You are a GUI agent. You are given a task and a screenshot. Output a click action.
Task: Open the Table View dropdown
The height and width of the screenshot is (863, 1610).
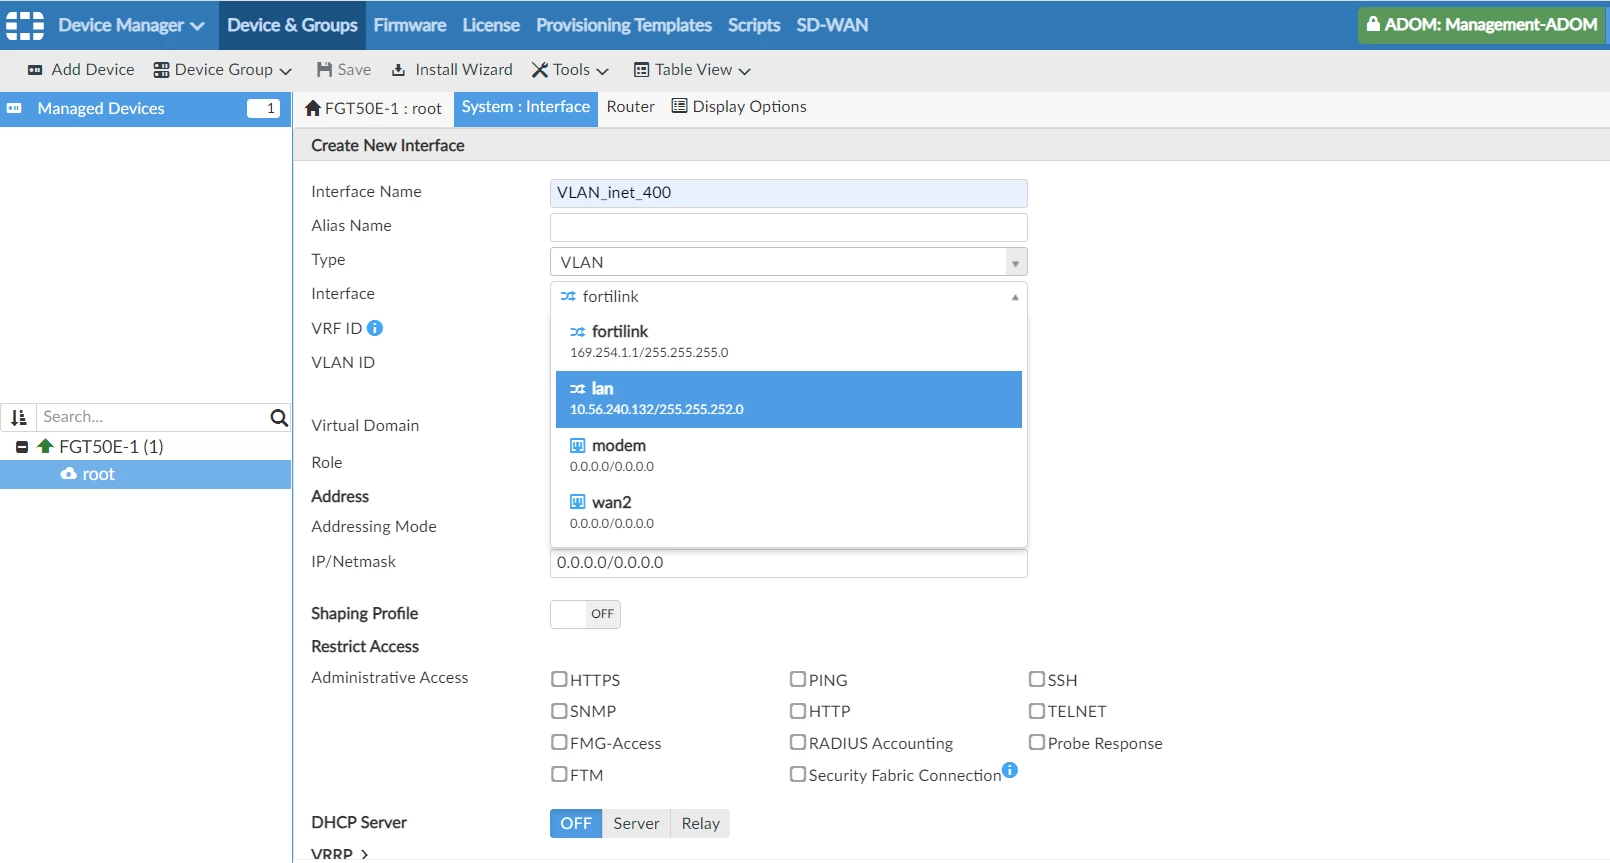(x=692, y=70)
